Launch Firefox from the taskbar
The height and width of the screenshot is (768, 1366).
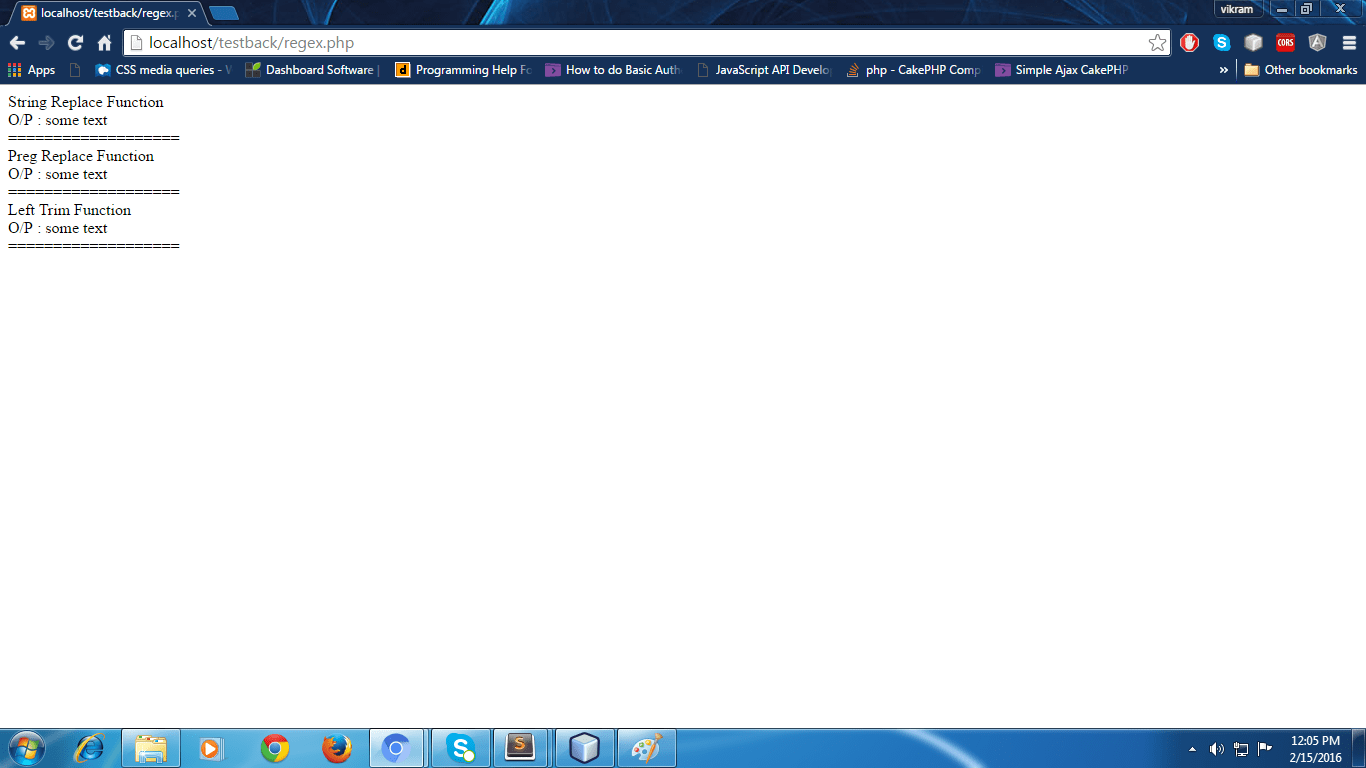(x=337, y=748)
